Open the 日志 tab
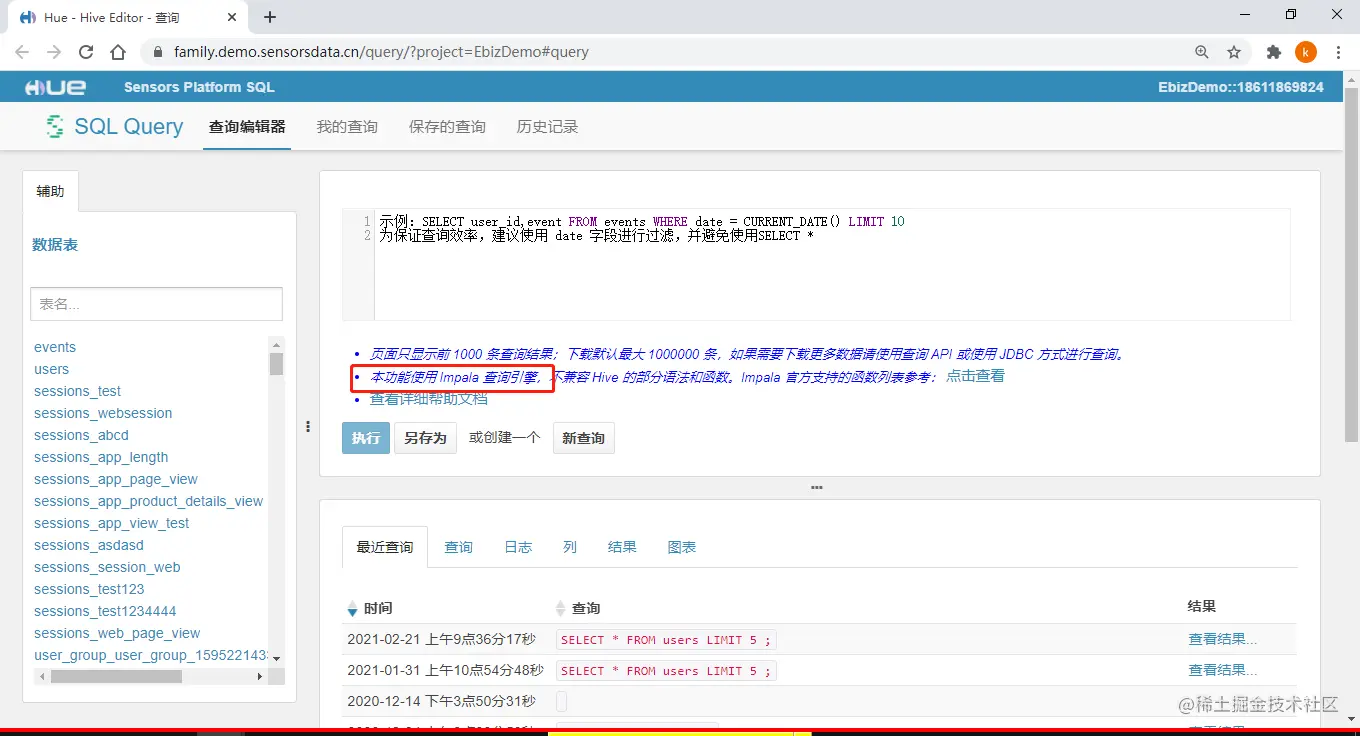The image size is (1360, 736). coord(518,547)
